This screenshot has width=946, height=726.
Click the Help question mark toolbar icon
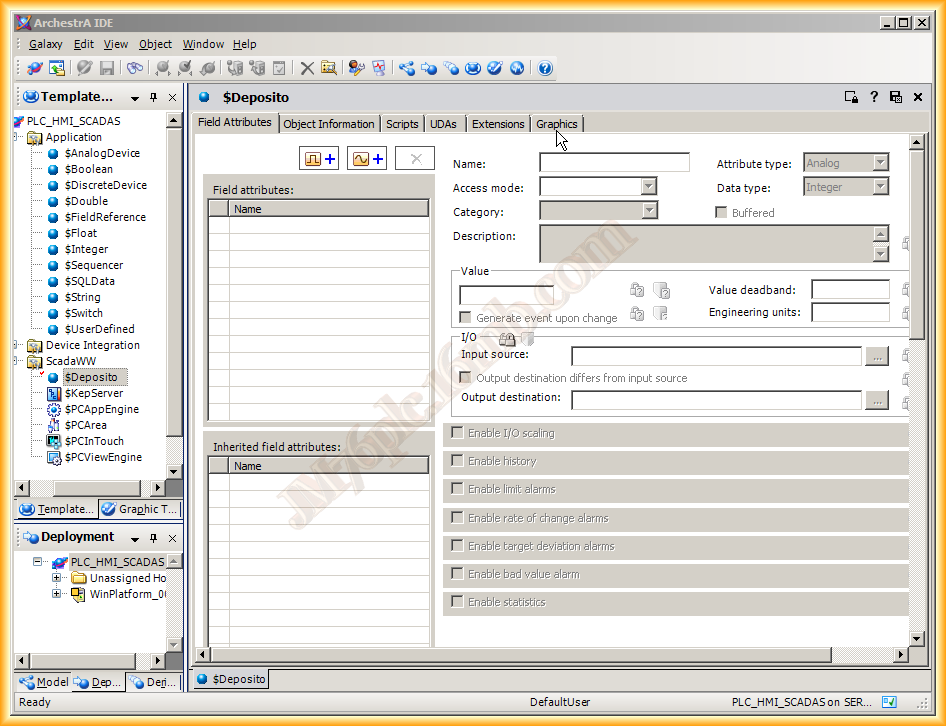[x=545, y=68]
